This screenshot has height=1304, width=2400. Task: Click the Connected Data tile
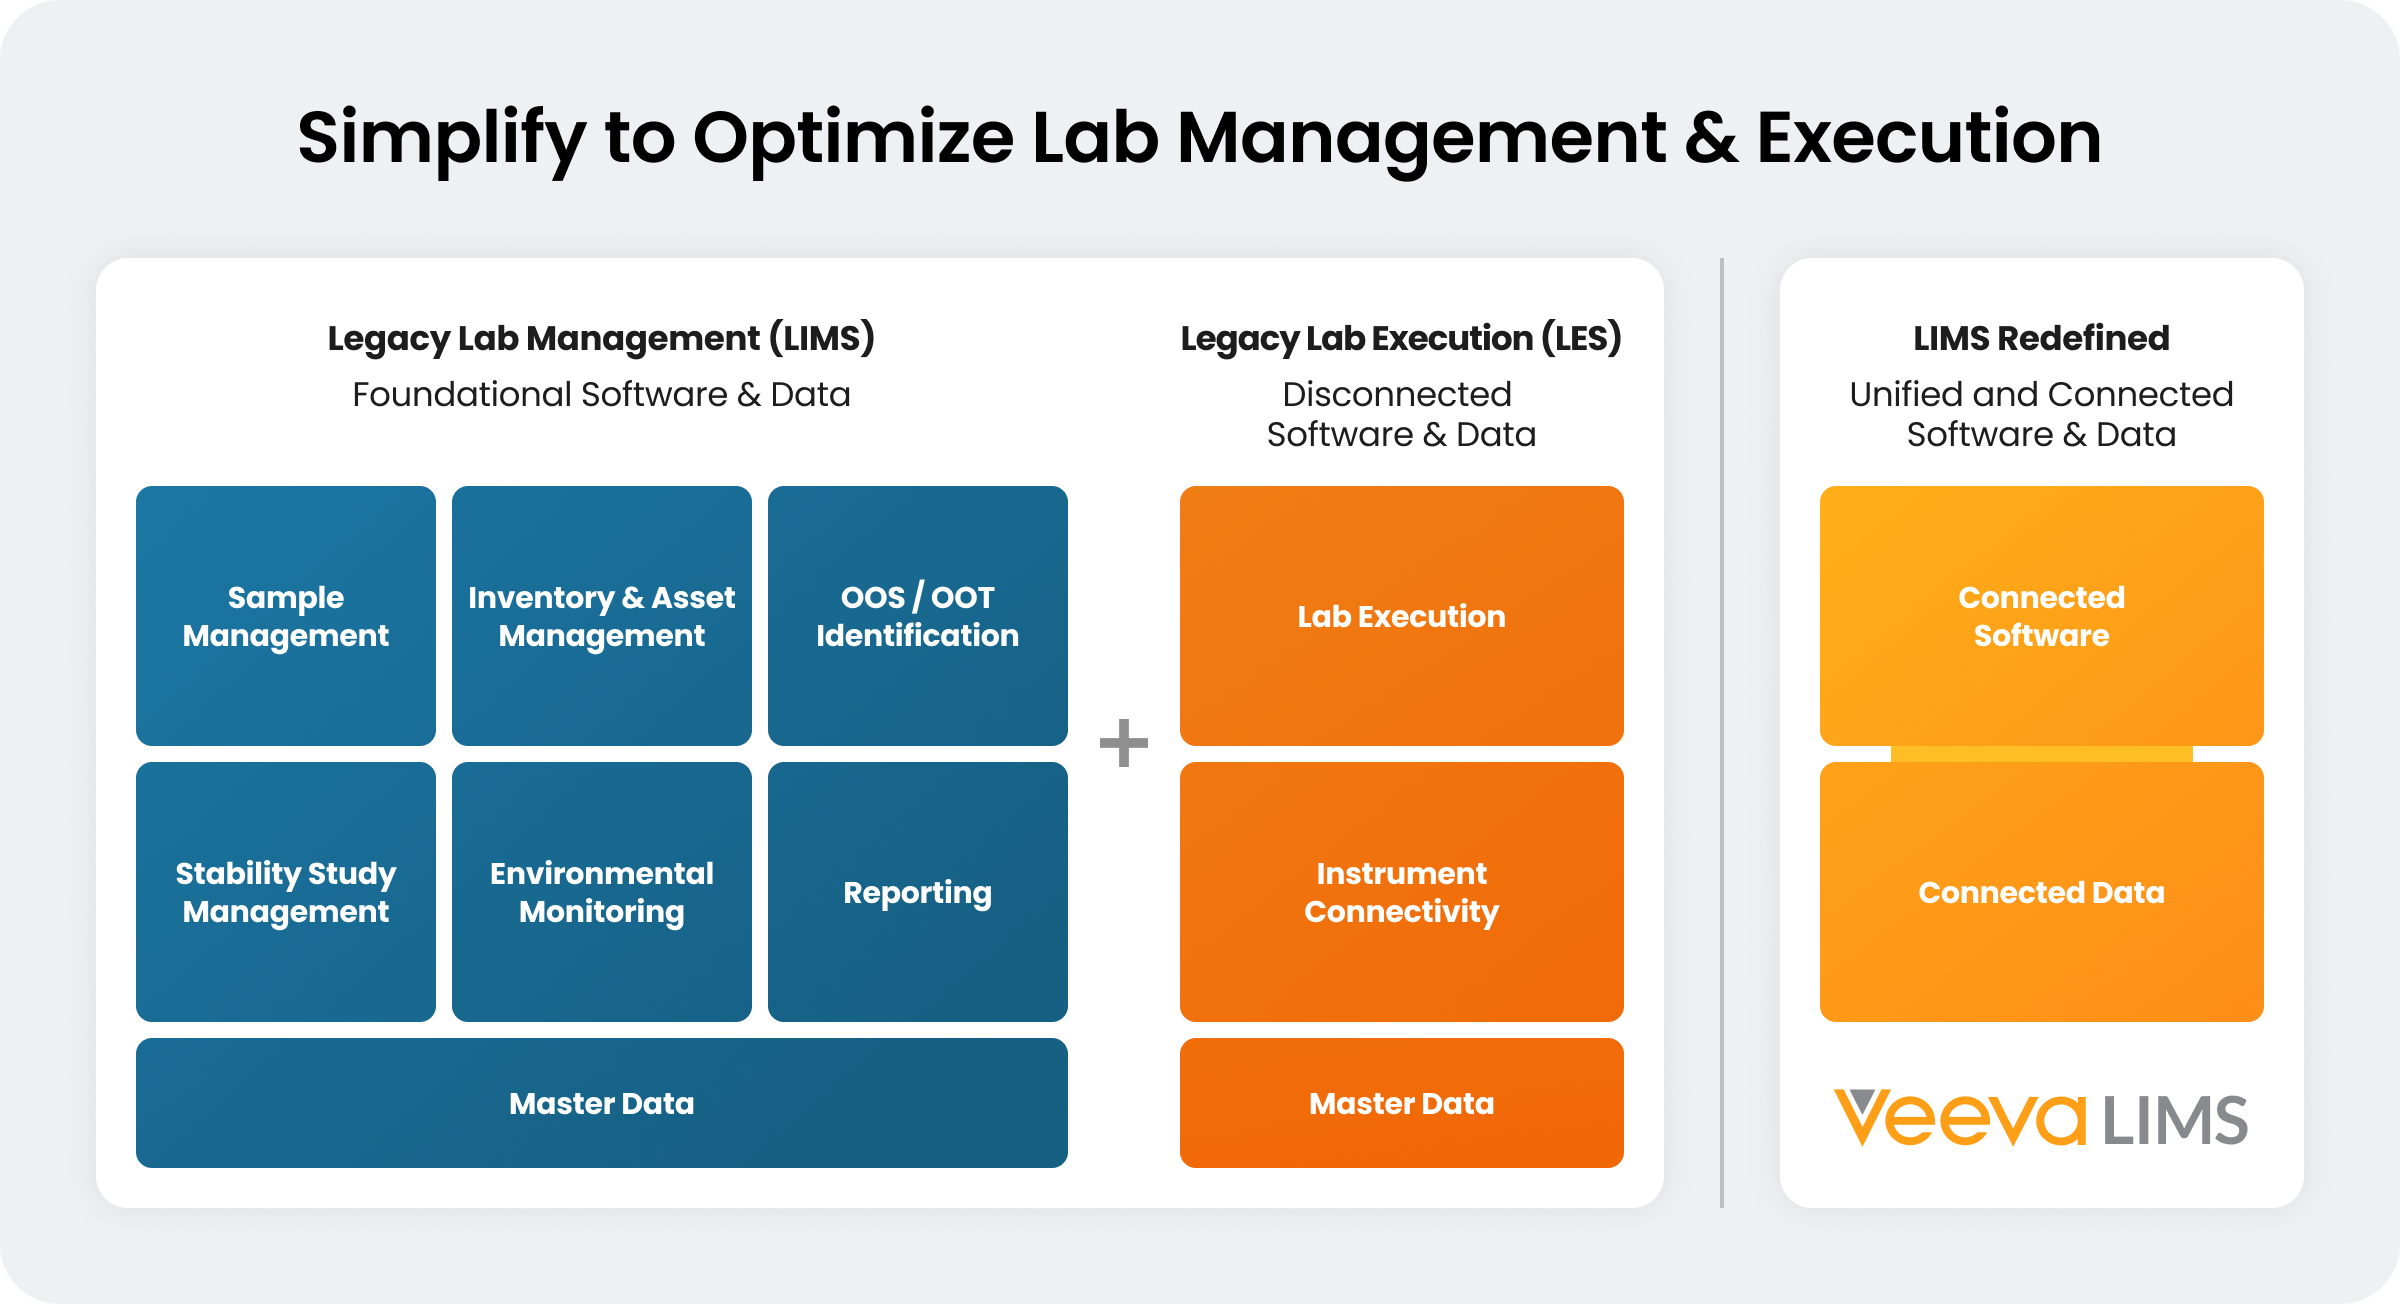tap(2041, 892)
